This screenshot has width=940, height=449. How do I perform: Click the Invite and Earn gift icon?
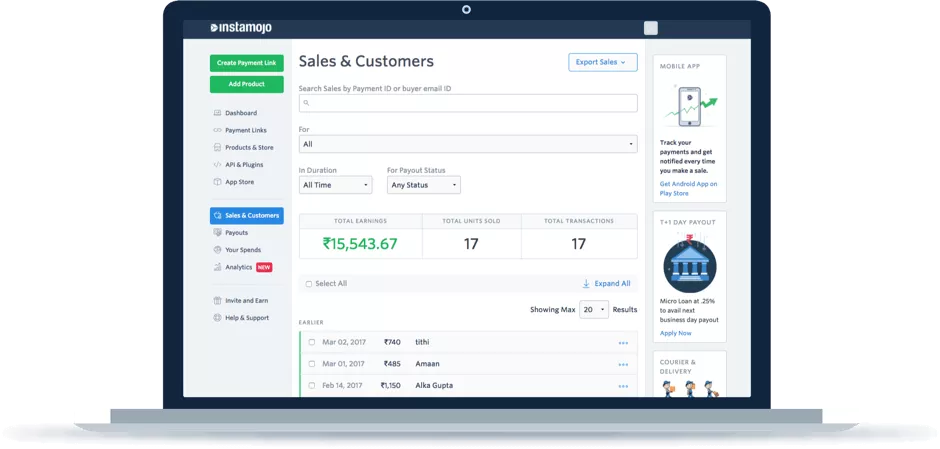pos(217,300)
